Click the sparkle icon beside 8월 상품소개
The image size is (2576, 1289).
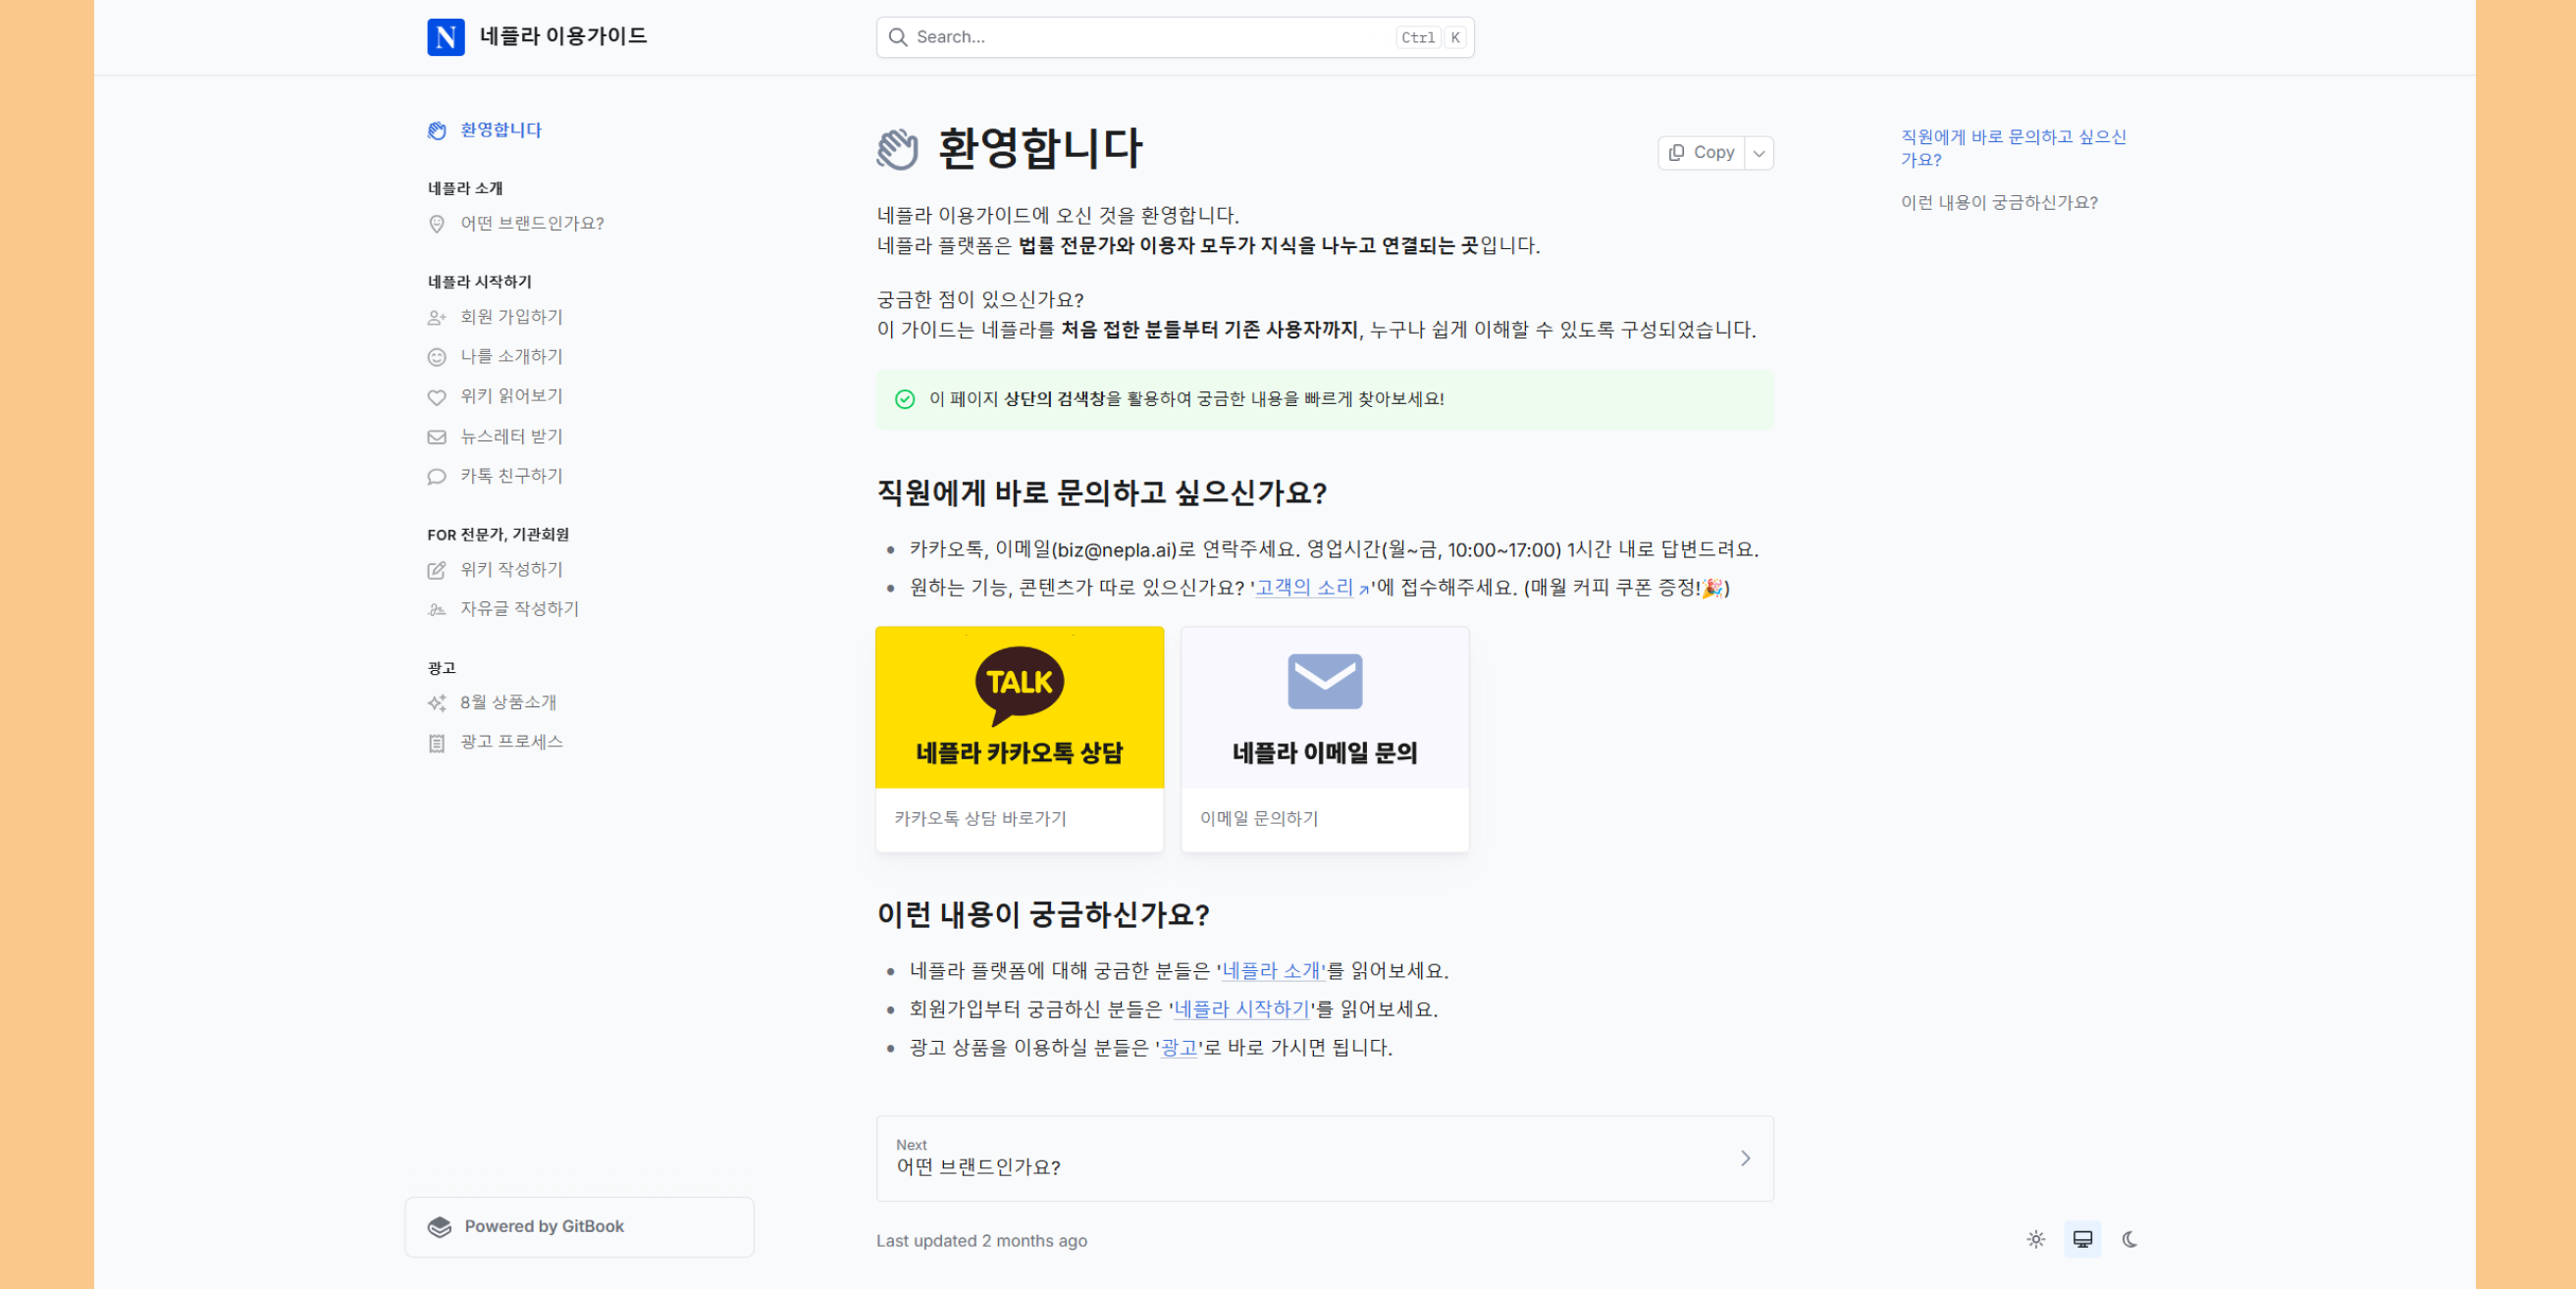click(437, 703)
